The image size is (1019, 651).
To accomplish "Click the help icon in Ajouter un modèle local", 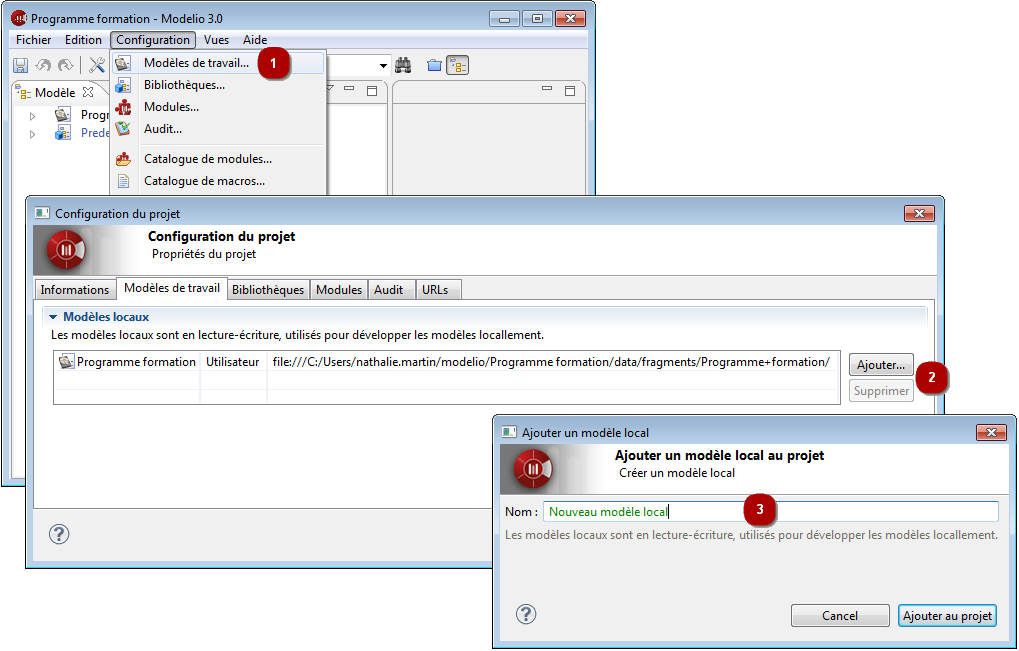I will [526, 614].
